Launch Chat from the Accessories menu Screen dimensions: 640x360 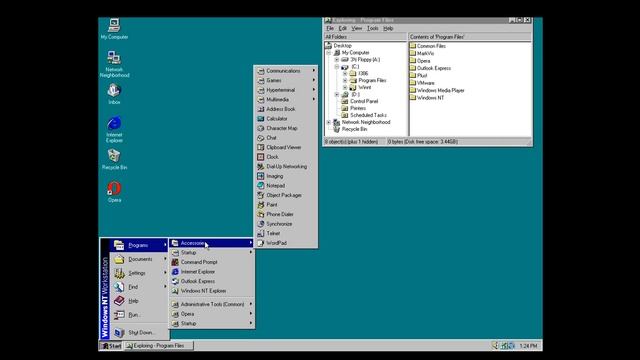point(285,138)
